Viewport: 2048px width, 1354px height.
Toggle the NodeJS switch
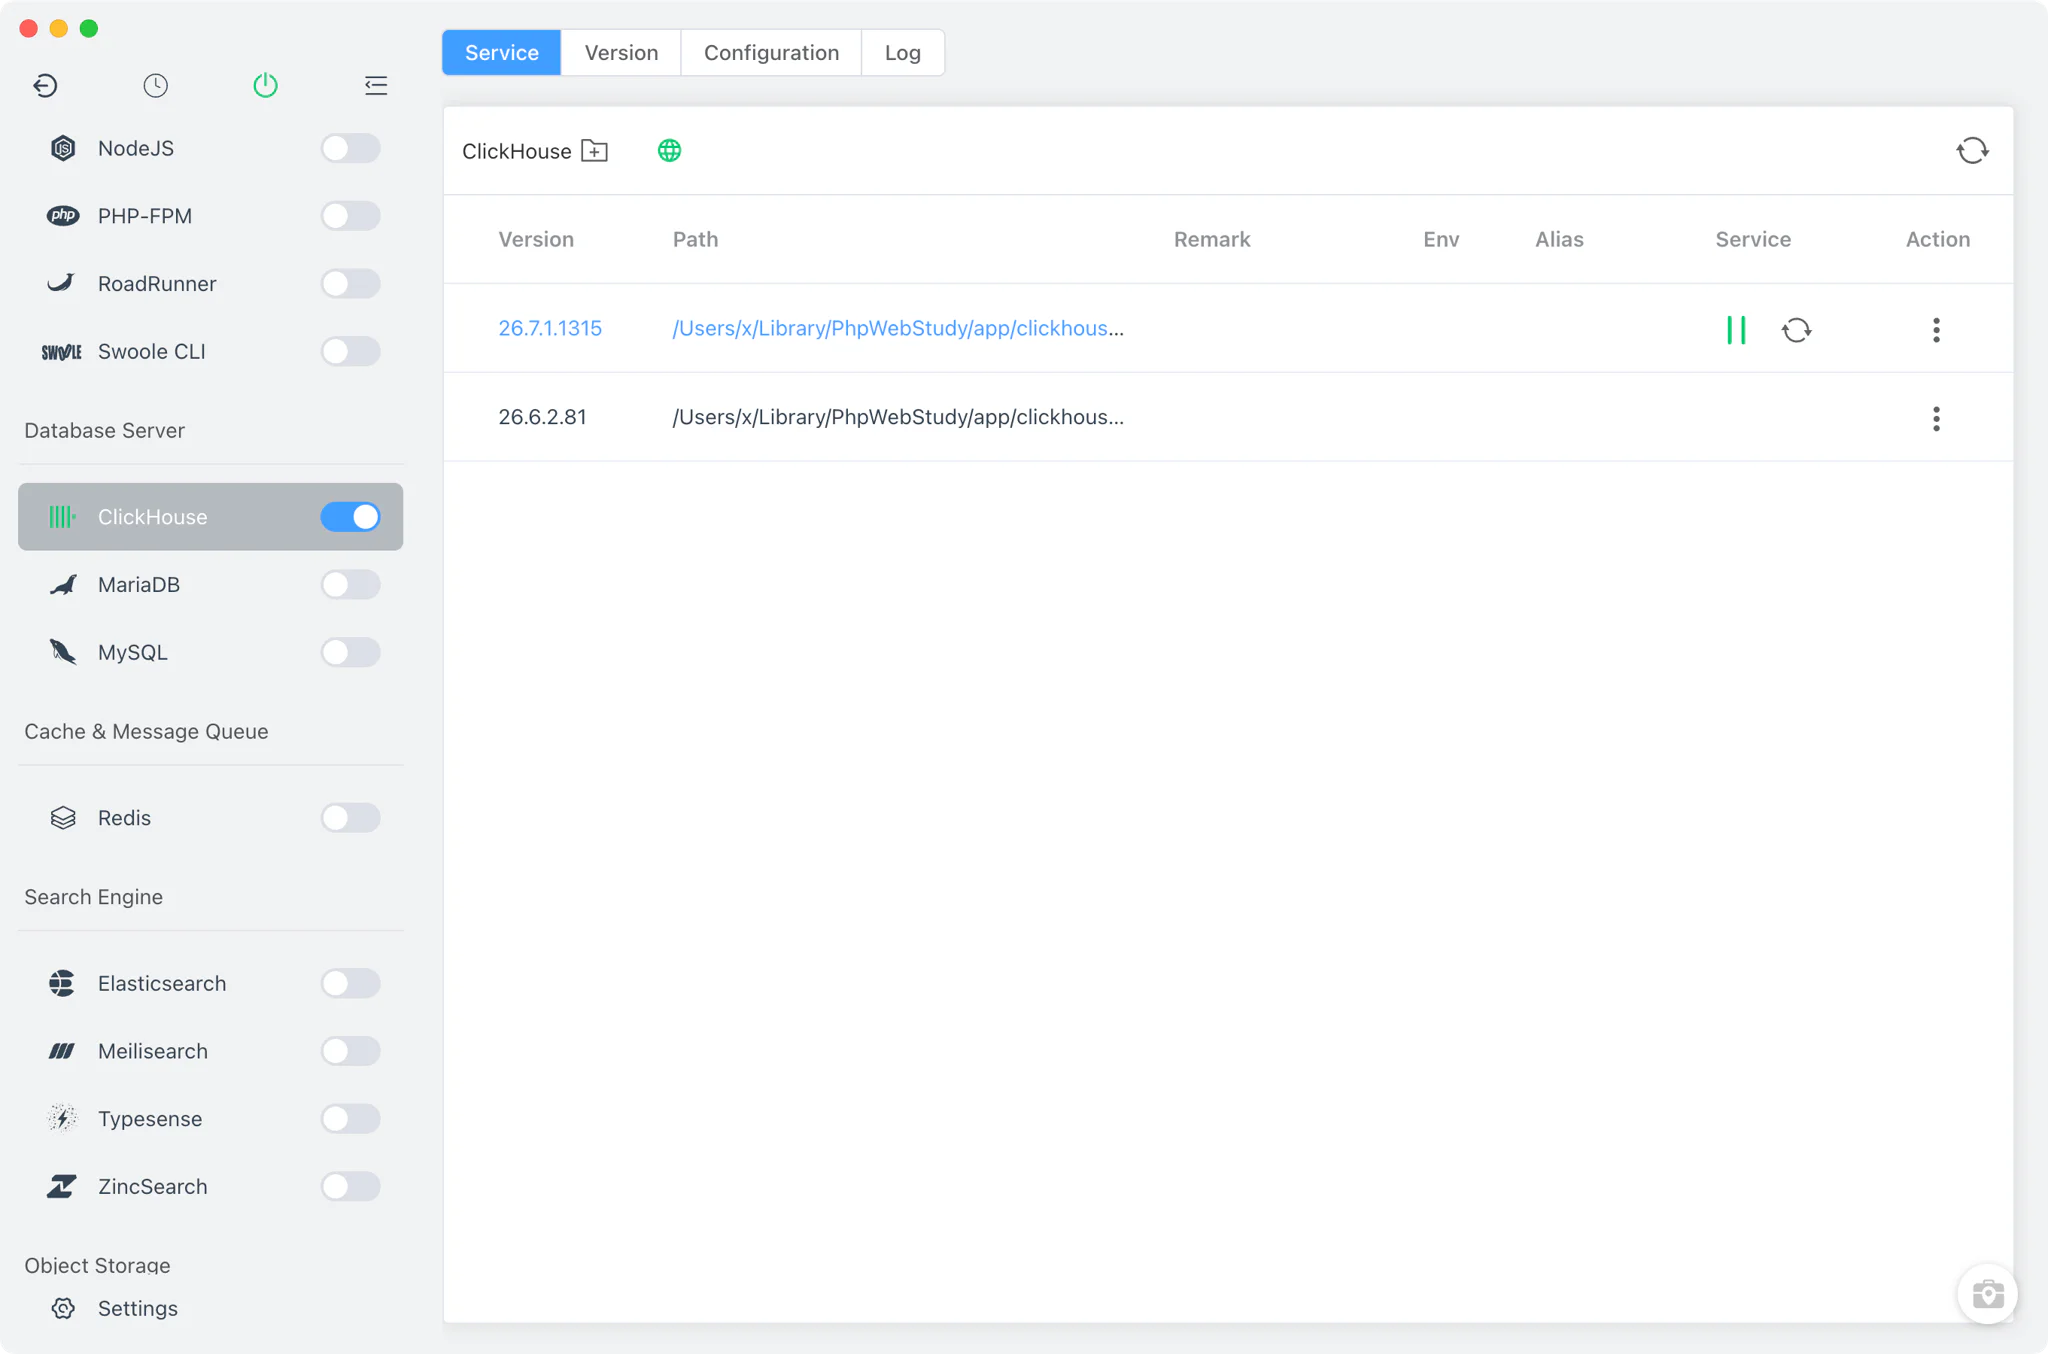click(350, 148)
